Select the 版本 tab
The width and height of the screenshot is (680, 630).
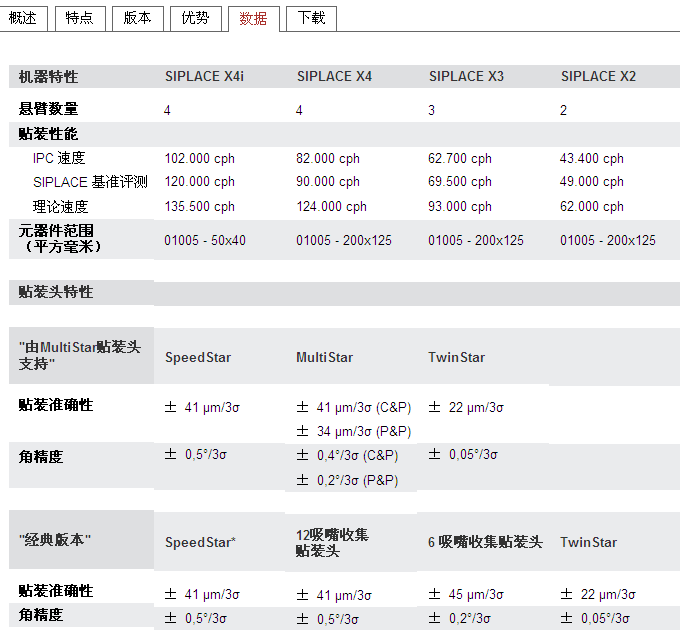[x=137, y=18]
